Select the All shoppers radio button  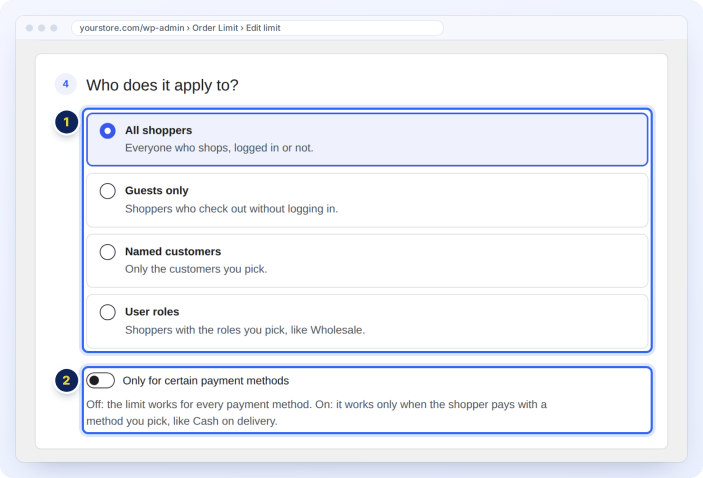pos(108,131)
